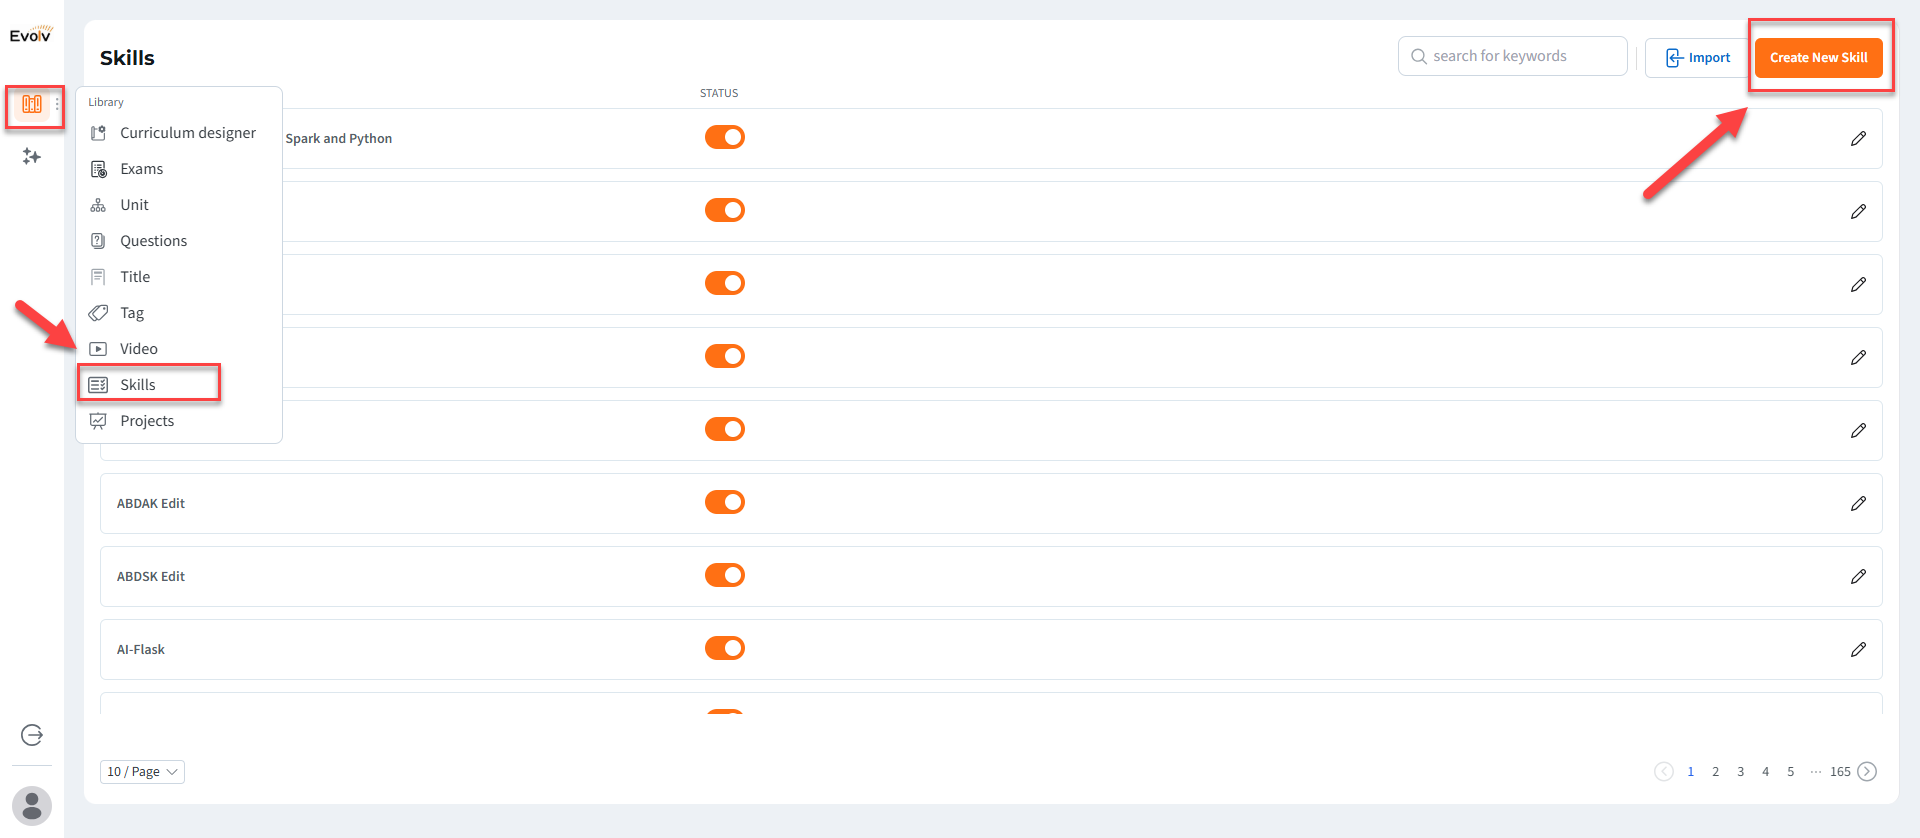
Task: Select Curriculum designer from Library menu
Action: tap(187, 133)
